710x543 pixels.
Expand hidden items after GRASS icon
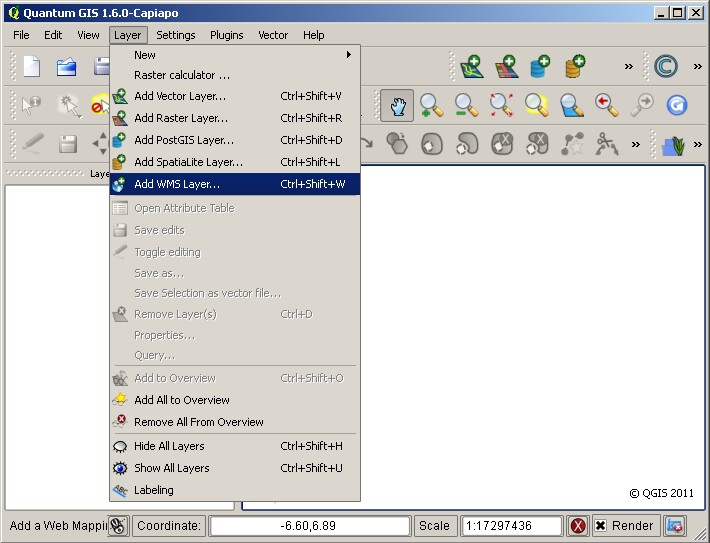click(697, 144)
